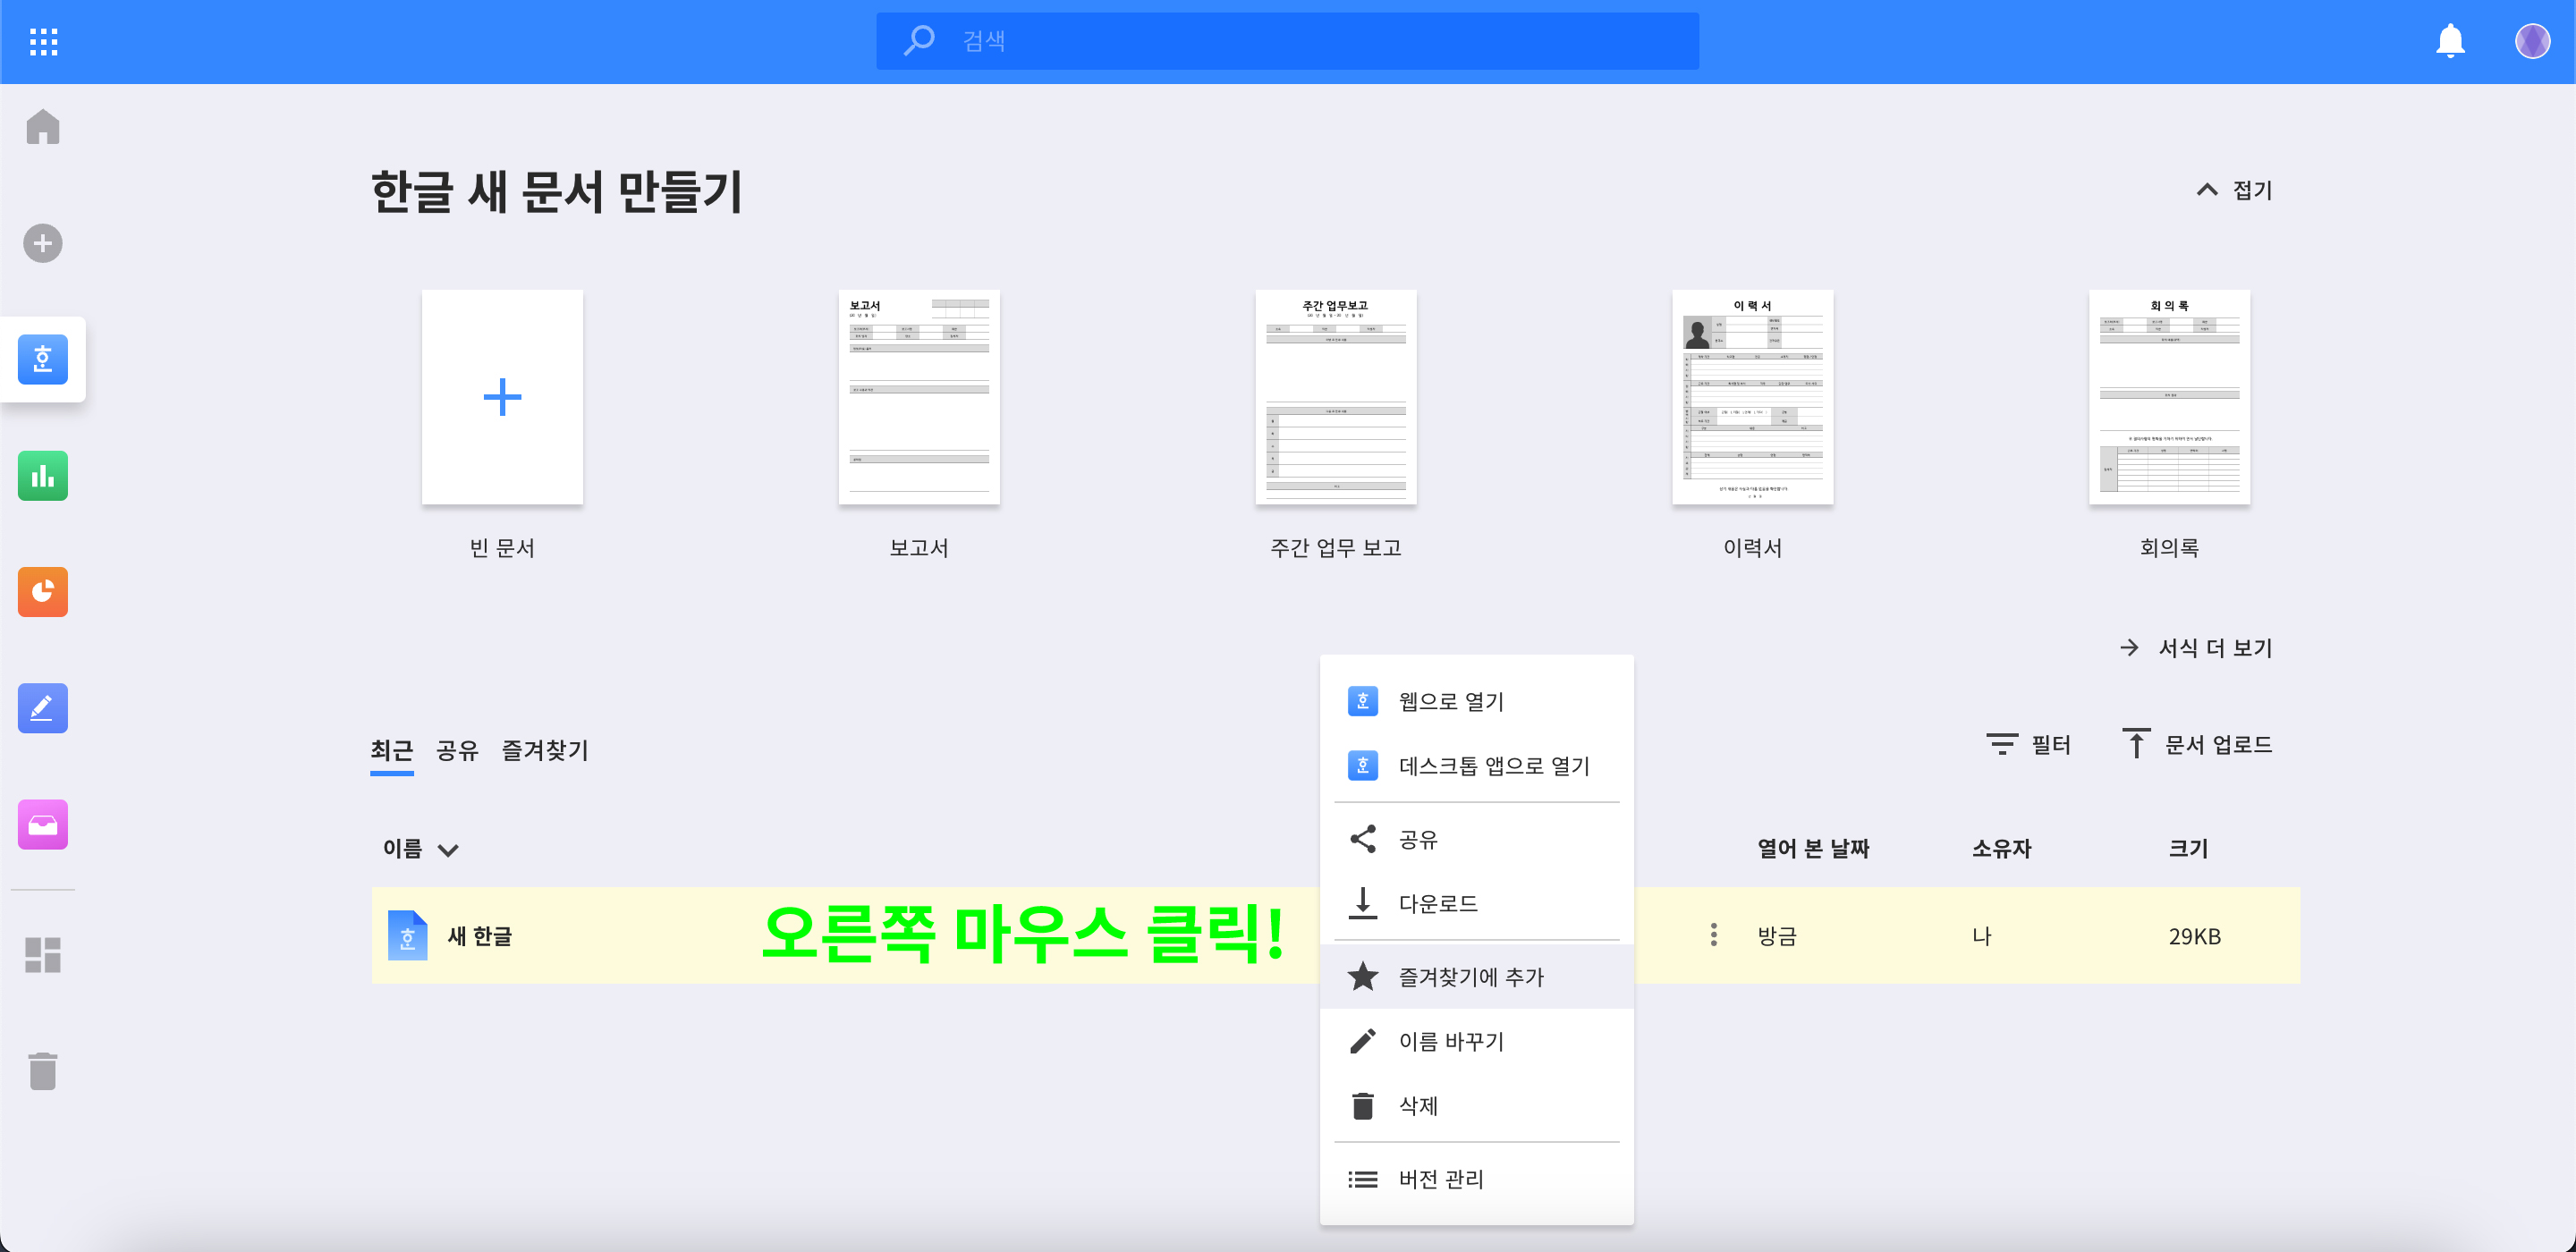This screenshot has height=1252, width=2576.
Task: Select 다운로드 in the context menu
Action: 1476,902
